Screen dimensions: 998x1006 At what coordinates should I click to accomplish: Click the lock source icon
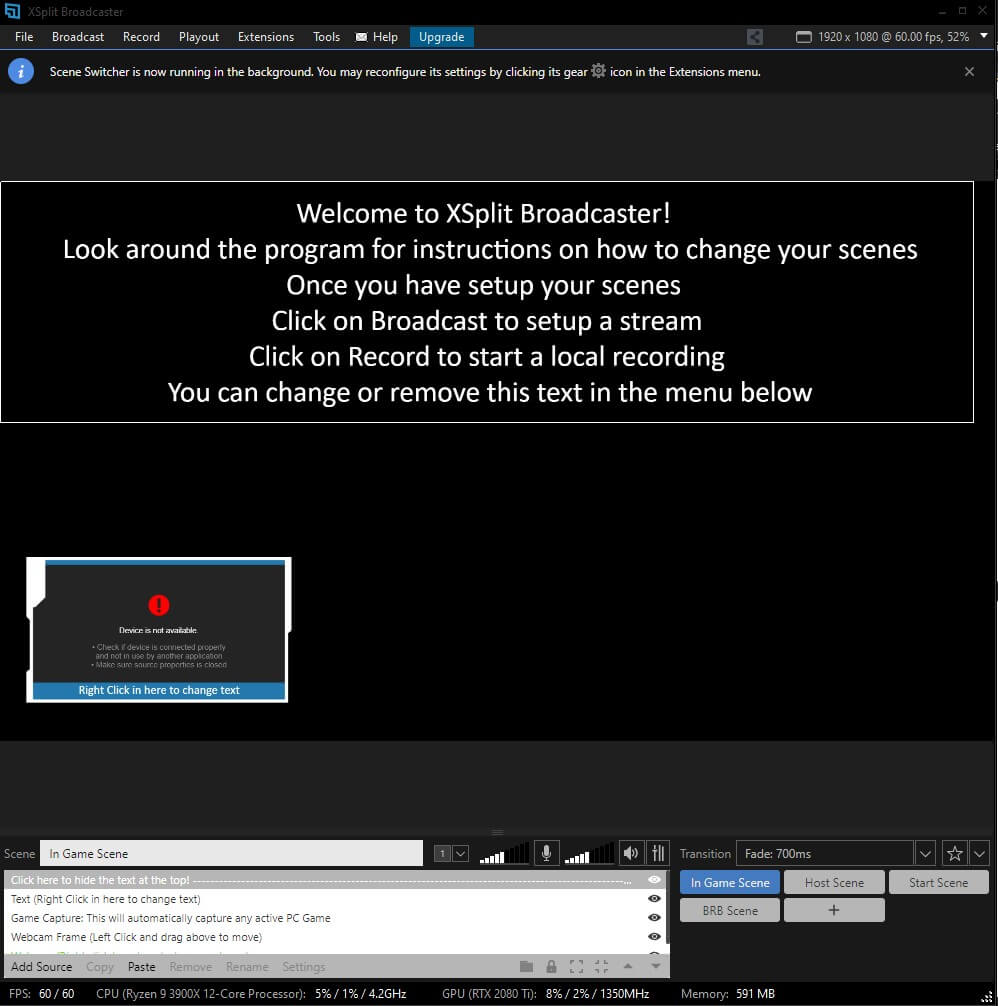tap(551, 967)
